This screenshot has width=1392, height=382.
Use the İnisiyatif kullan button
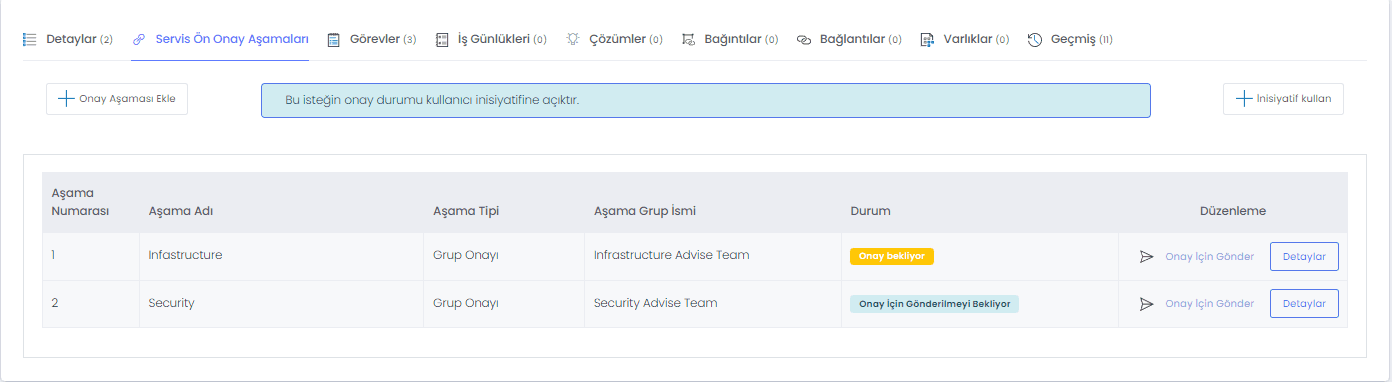[1283, 99]
